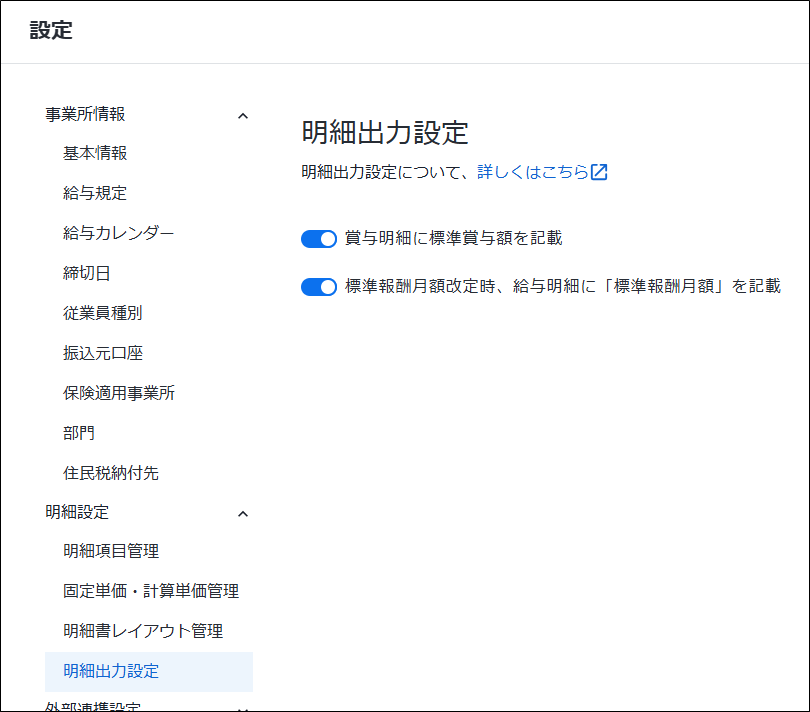Click the external link icon after 詳しくはこちら
This screenshot has height=712, width=810.
(x=599, y=172)
